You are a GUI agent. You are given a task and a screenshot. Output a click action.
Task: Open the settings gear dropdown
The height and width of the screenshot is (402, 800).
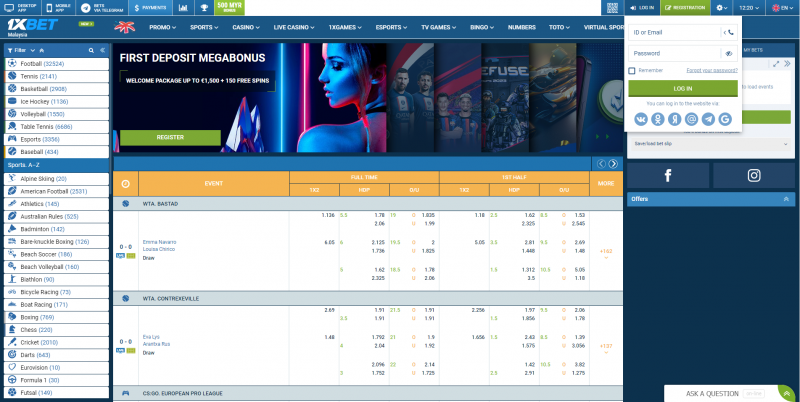coord(721,8)
